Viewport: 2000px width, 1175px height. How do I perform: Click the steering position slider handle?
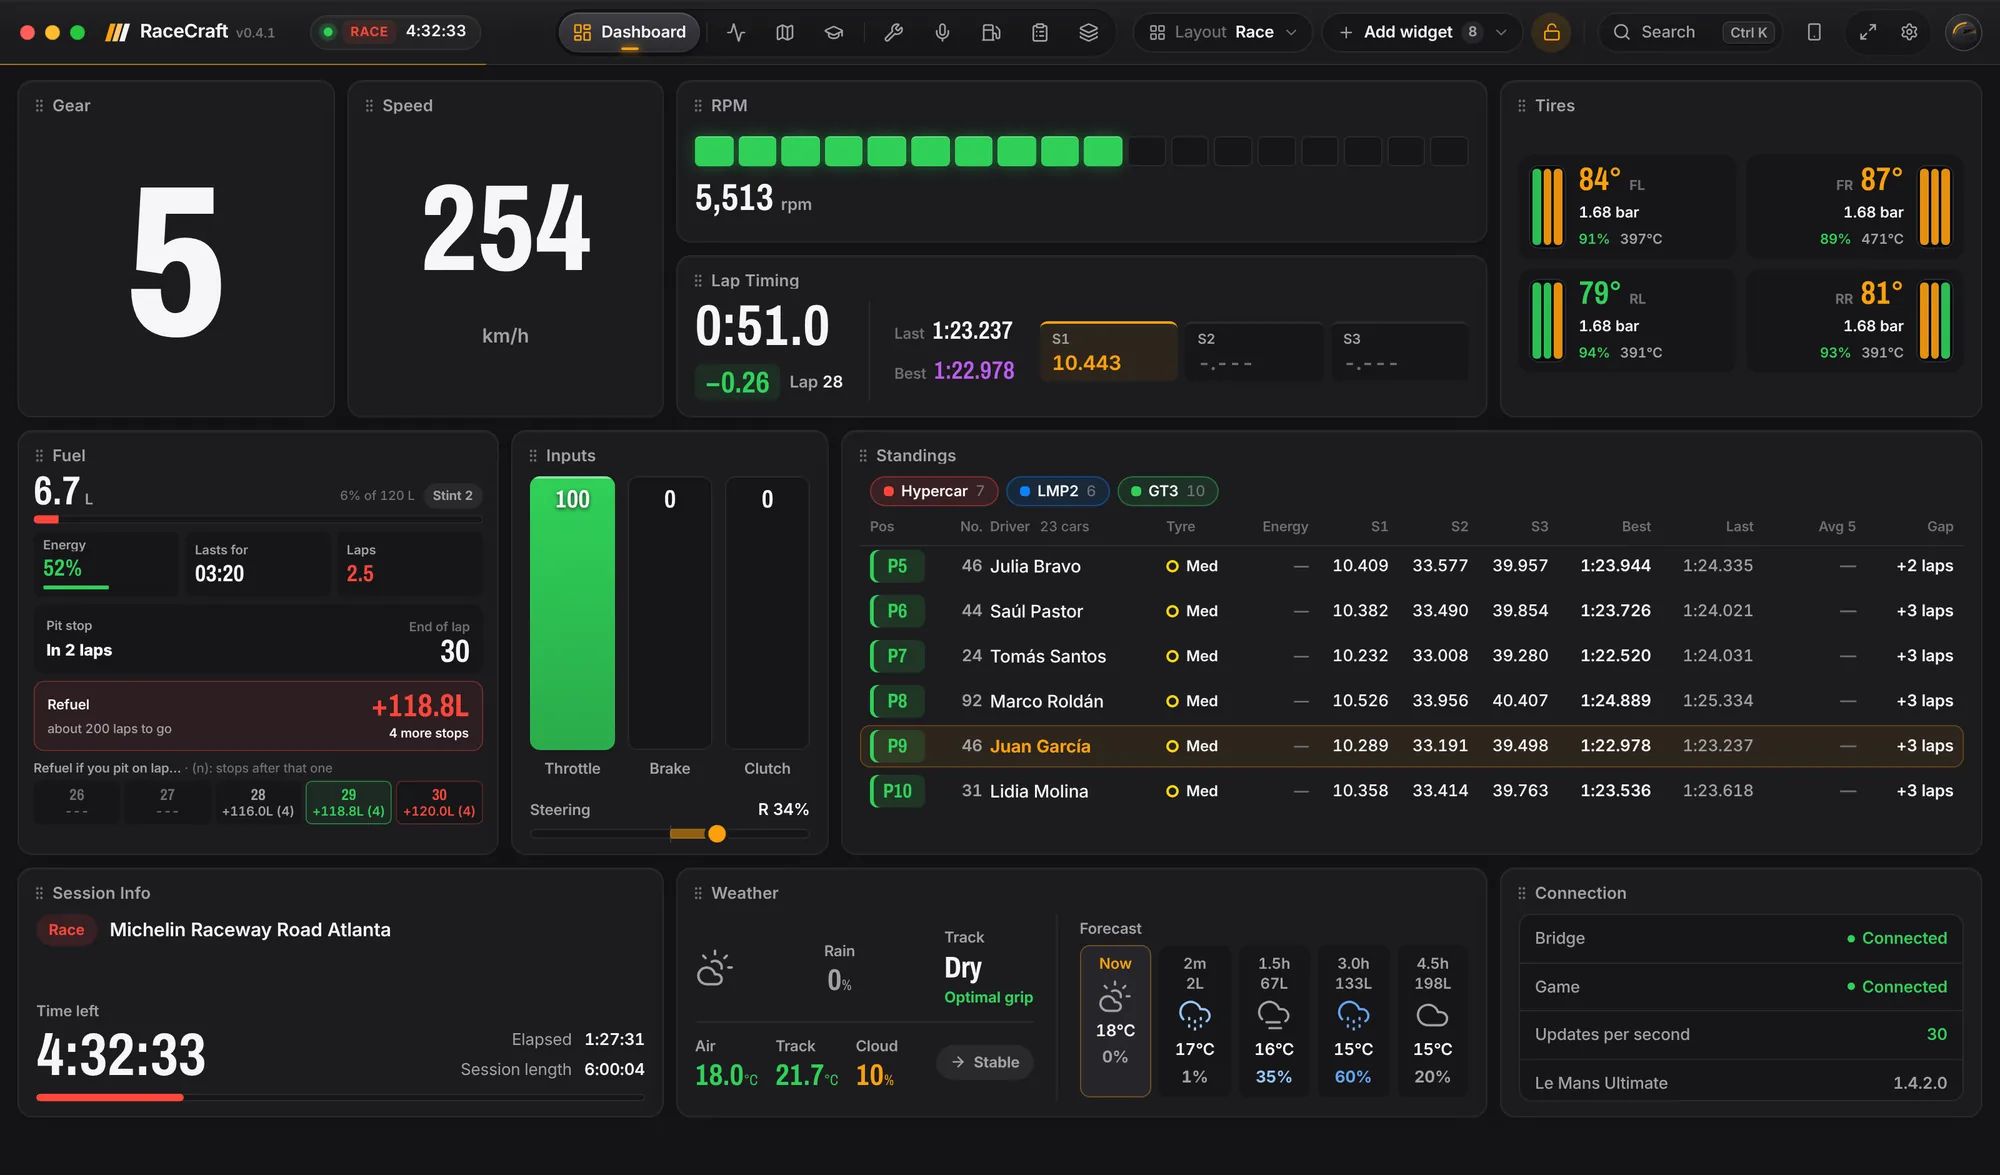[717, 834]
